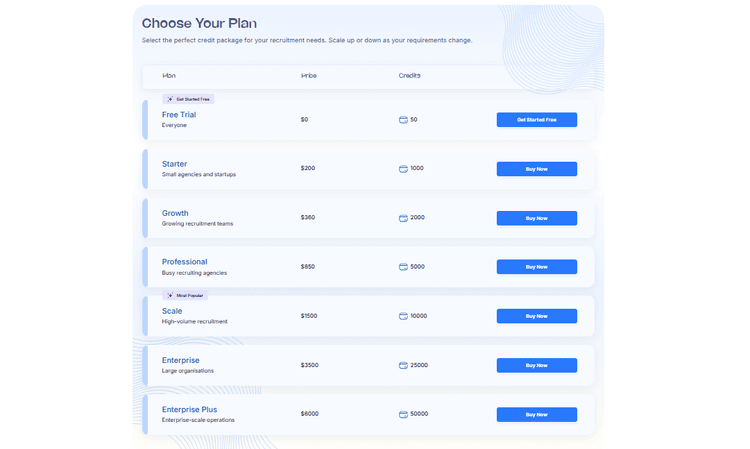Click the sparkle icon in Get Started Free badge
750x449 pixels.
[x=170, y=99]
